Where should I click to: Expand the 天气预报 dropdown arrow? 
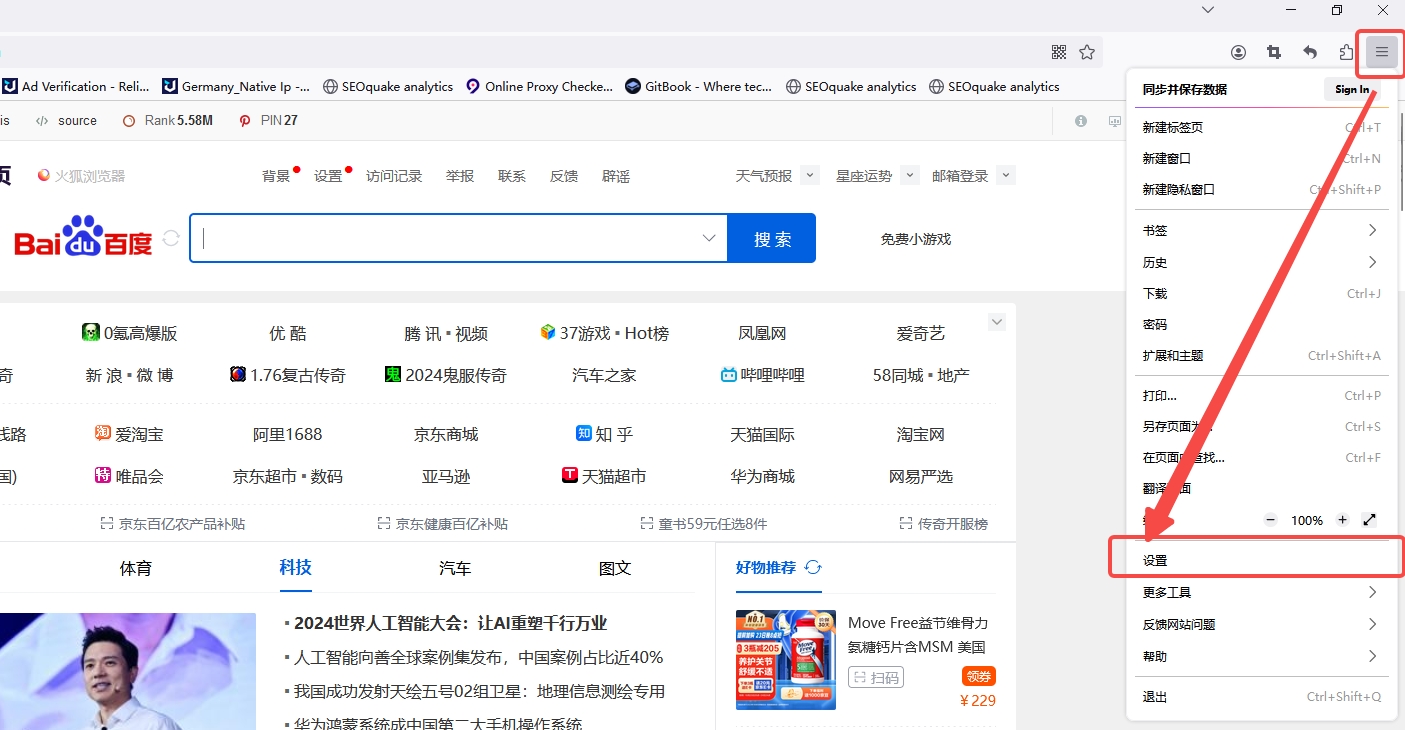[x=810, y=175]
